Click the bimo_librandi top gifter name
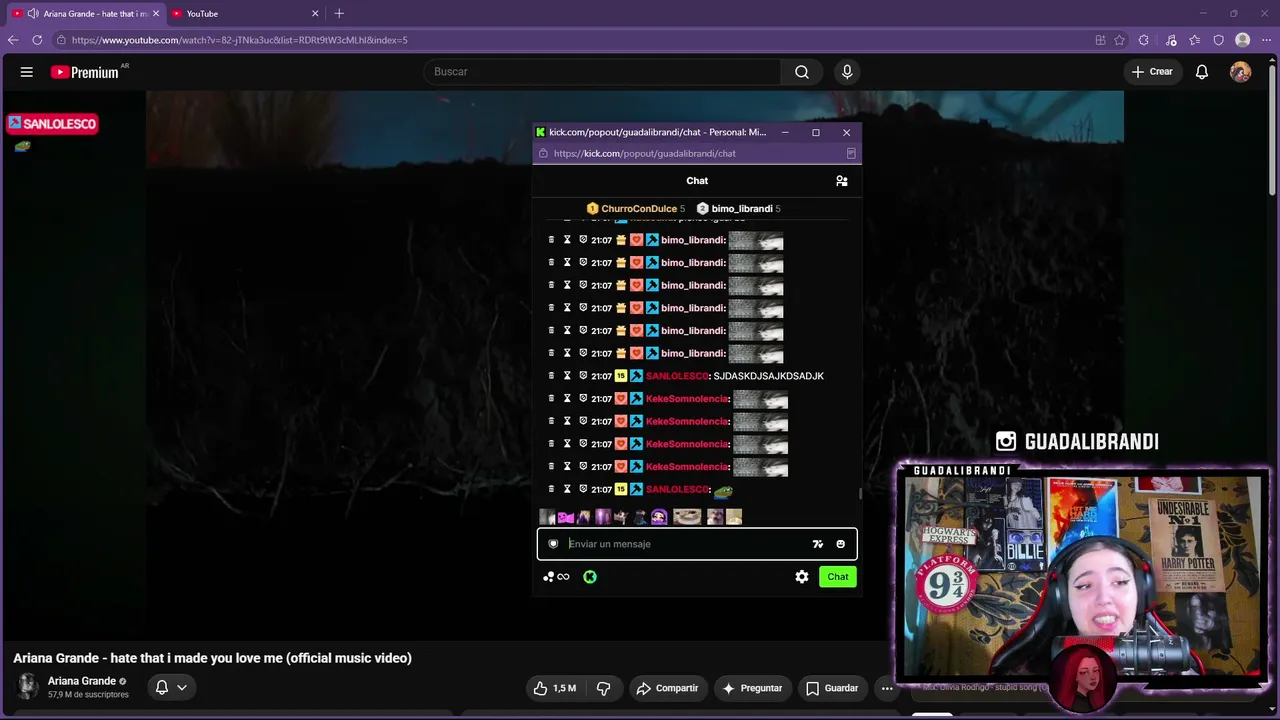This screenshot has height=720, width=1280. (x=742, y=209)
